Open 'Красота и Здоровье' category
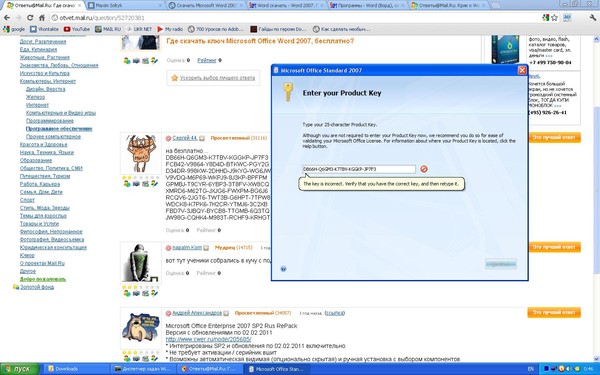The width and height of the screenshot is (600, 375). (x=44, y=145)
